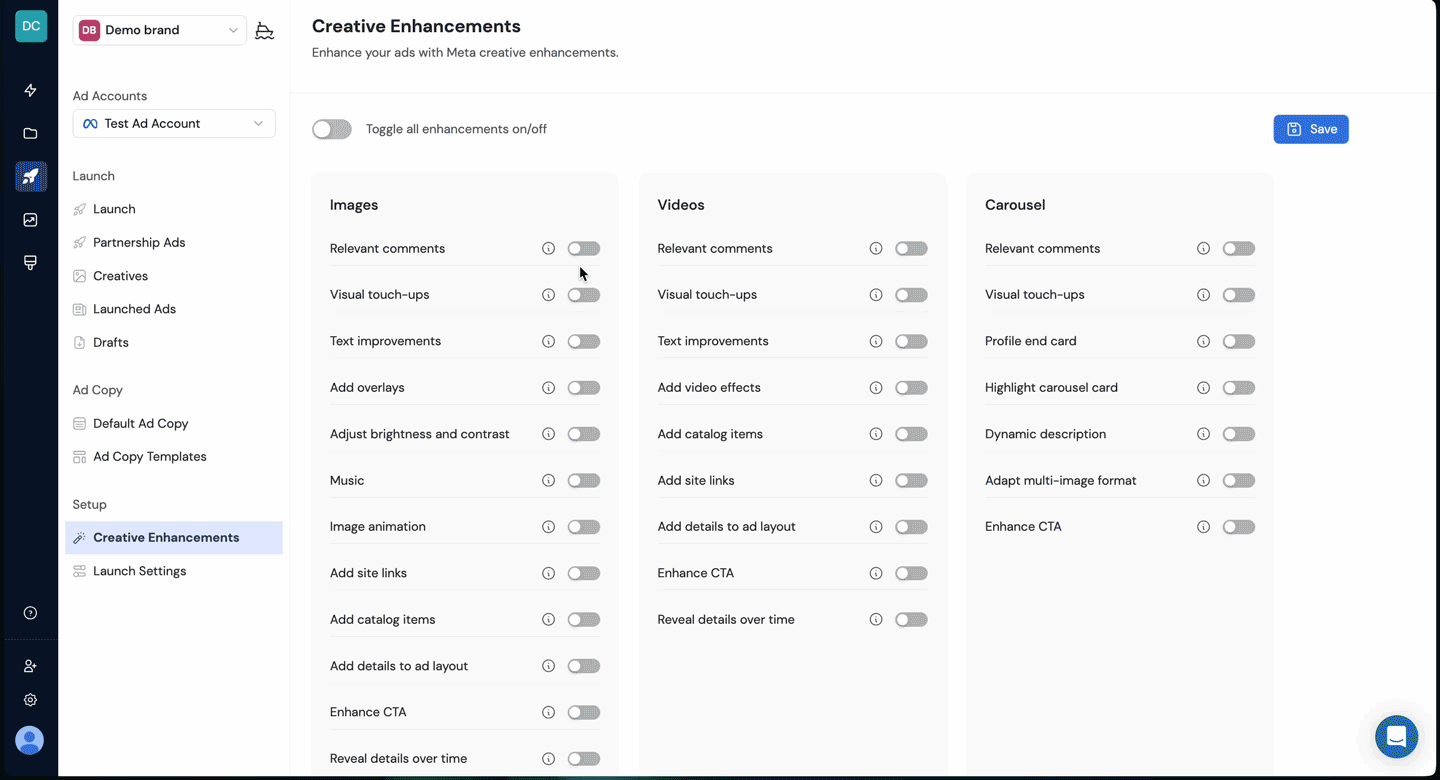Click info icon for Adapt multi-image format
The image size is (1440, 780).
click(x=1203, y=480)
